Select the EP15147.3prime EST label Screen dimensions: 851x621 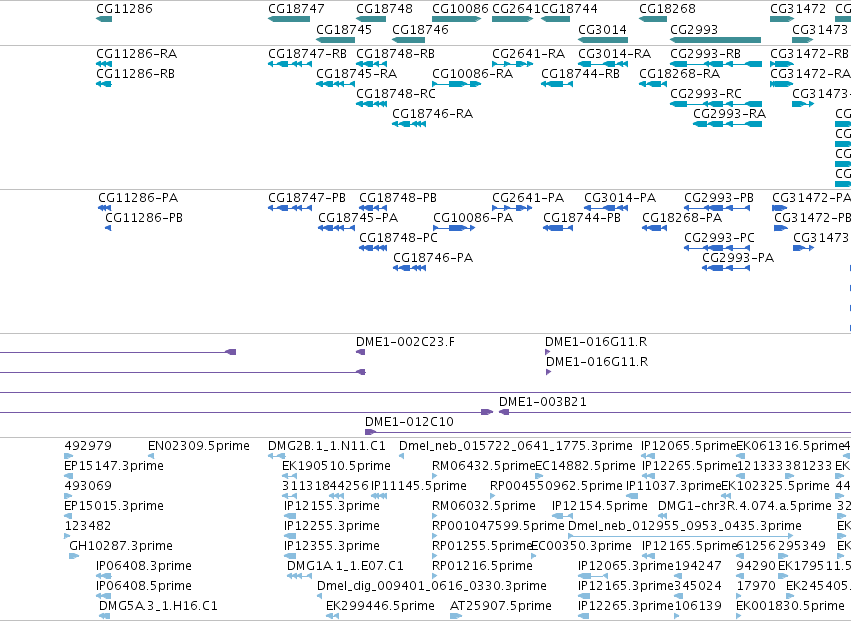114,466
